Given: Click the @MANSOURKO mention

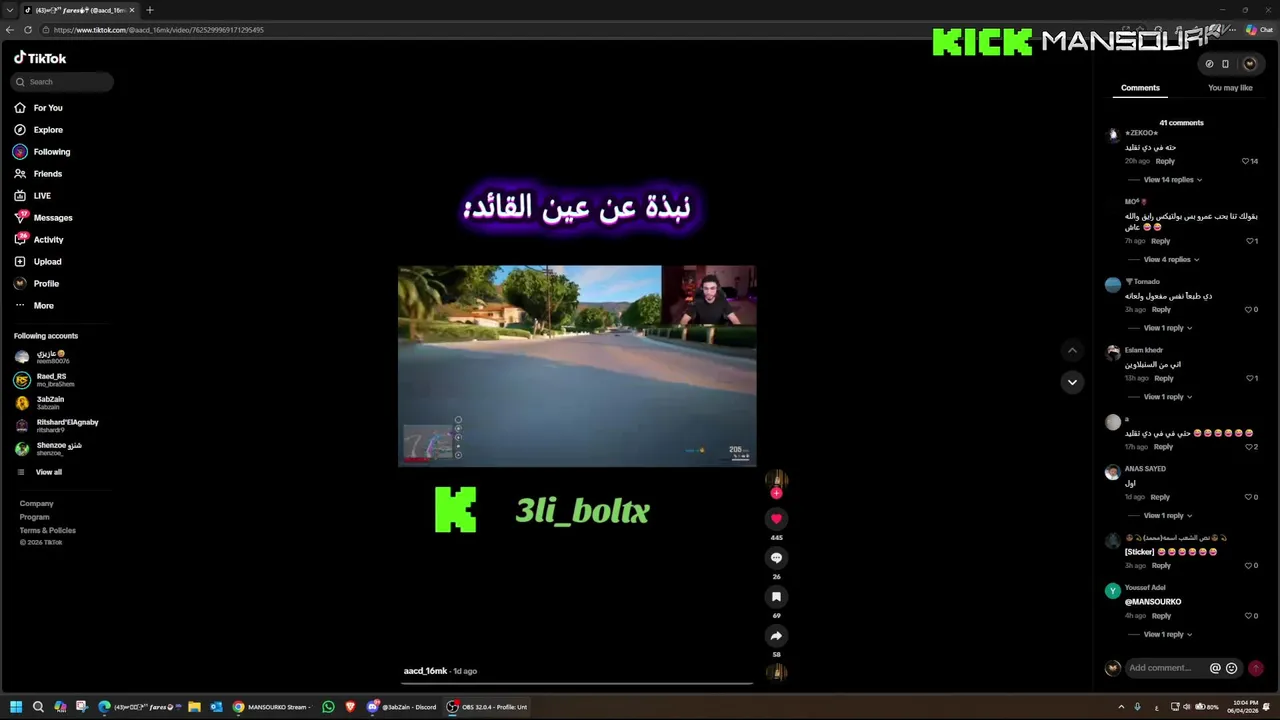Looking at the screenshot, I should pos(1153,602).
